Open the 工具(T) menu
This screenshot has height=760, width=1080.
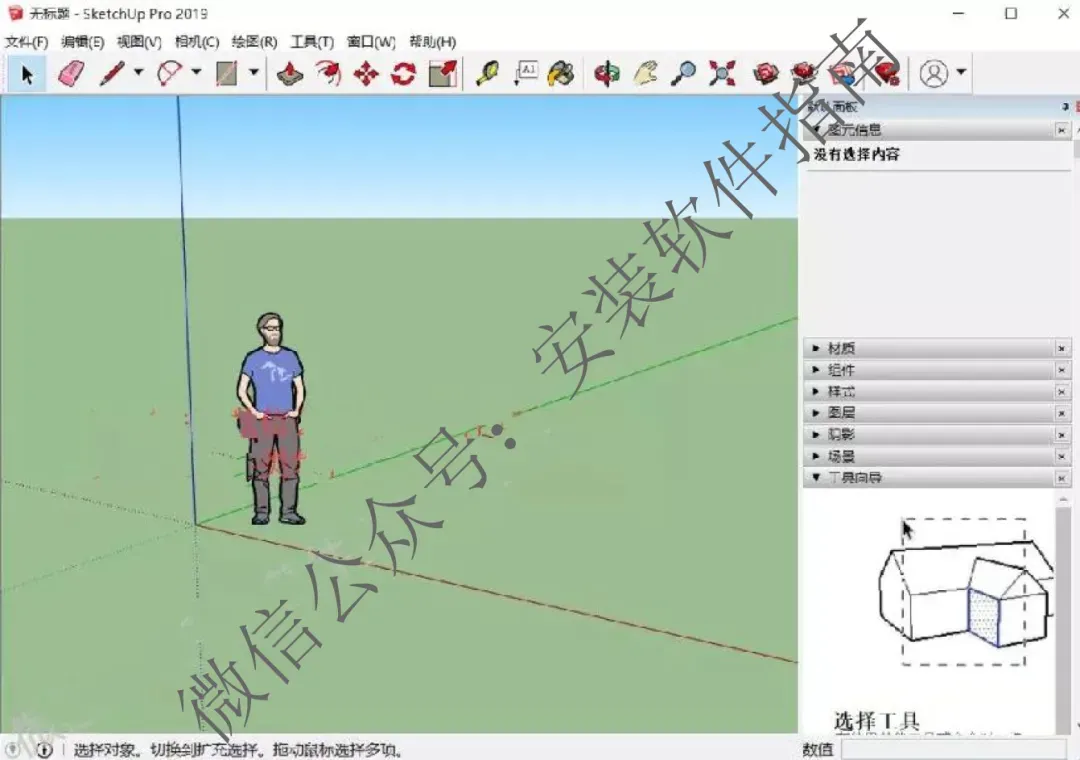[x=311, y=42]
